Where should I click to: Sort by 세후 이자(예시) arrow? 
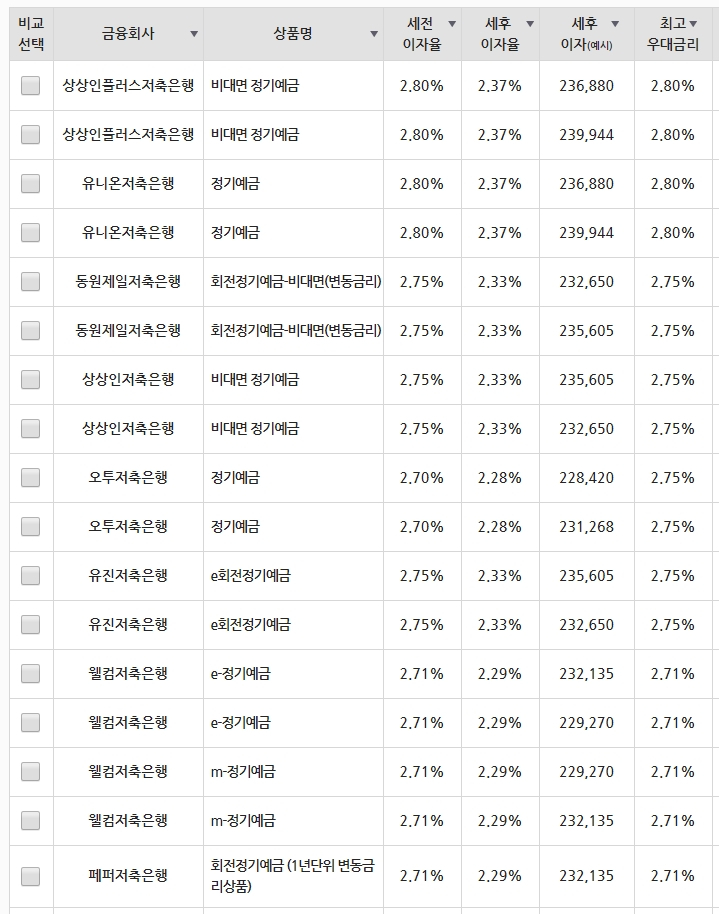tap(615, 24)
